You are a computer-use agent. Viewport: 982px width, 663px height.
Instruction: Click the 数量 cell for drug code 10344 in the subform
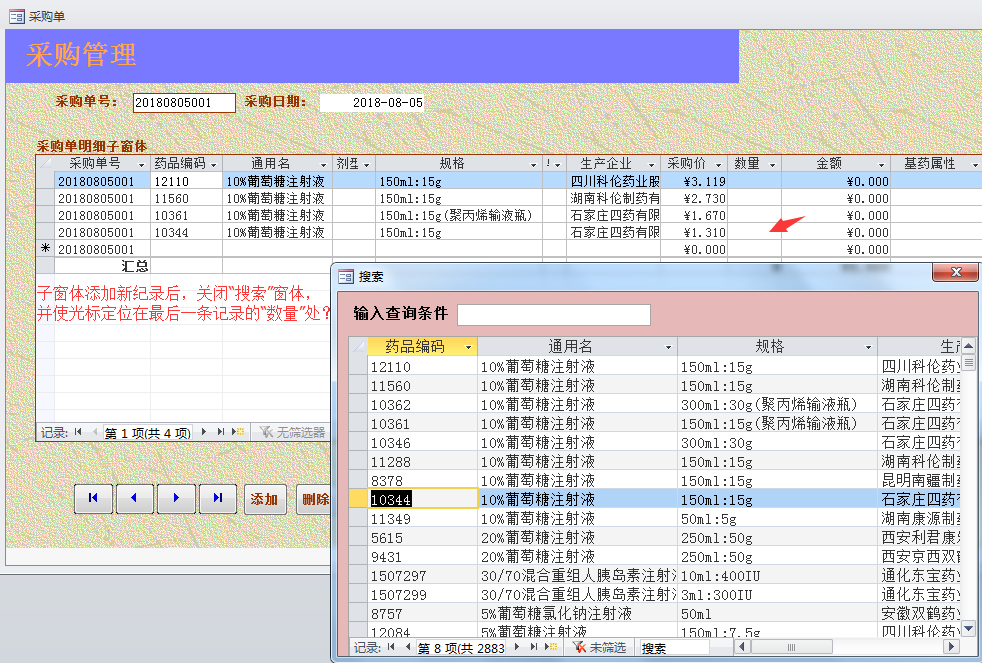tap(755, 232)
